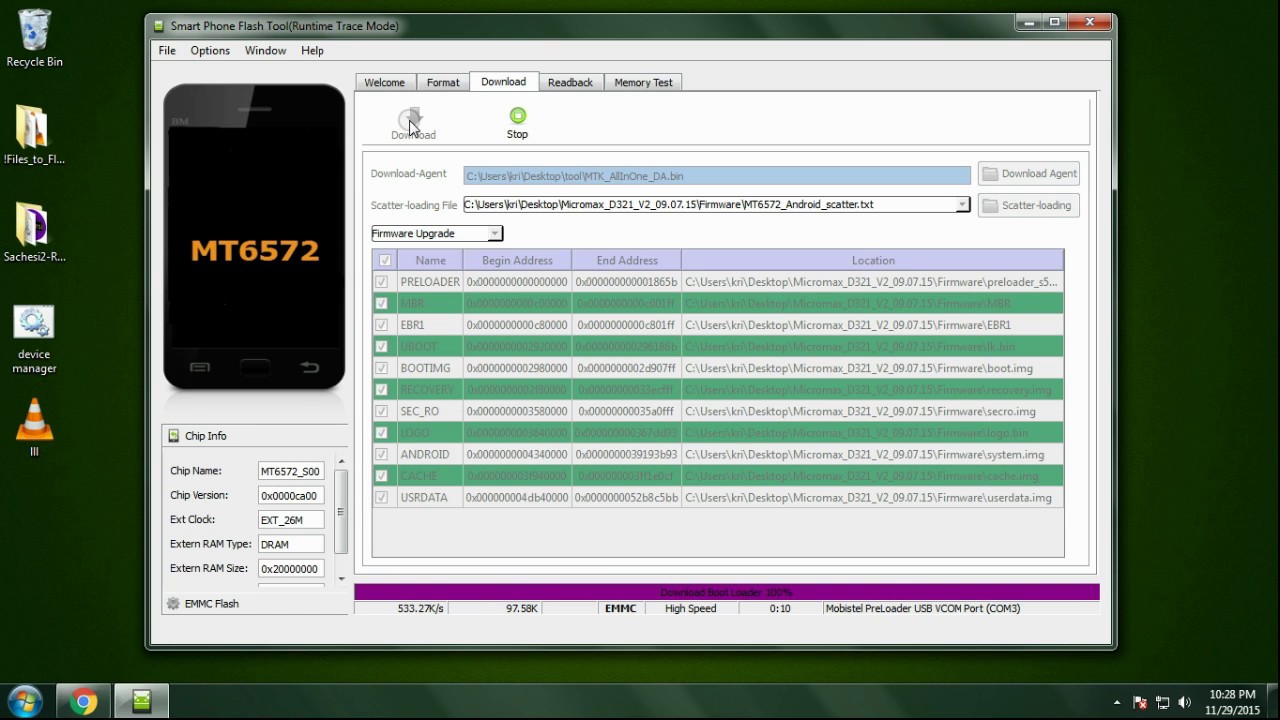Open the Options menu
Screen dimensions: 1280x720
[x=210, y=51]
